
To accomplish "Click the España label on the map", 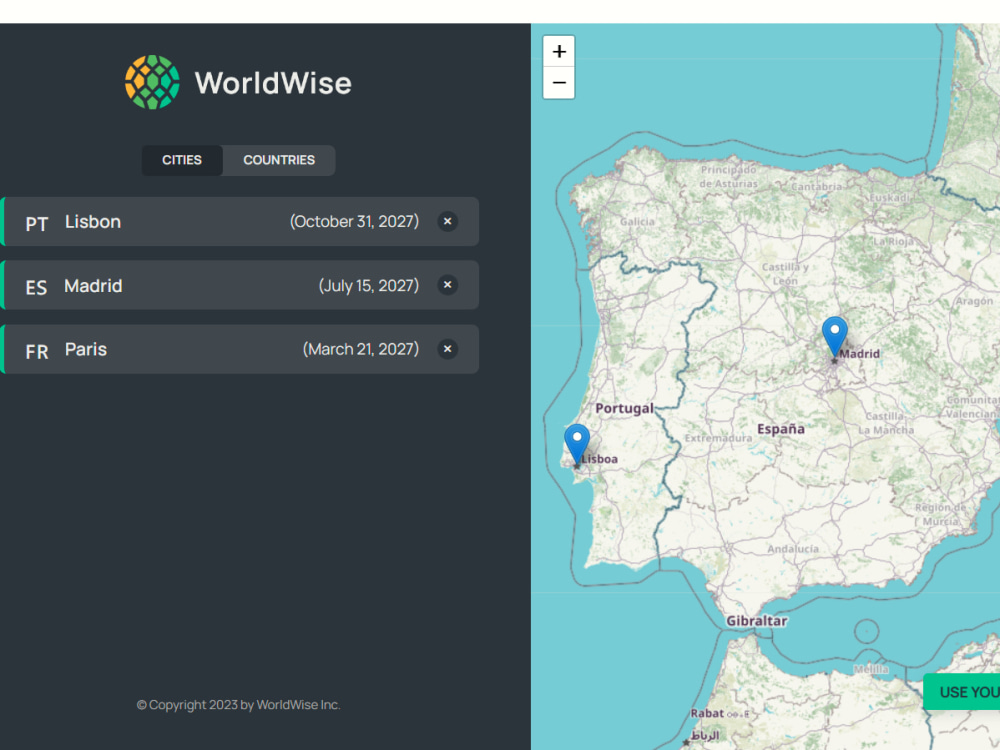I will (x=781, y=429).
